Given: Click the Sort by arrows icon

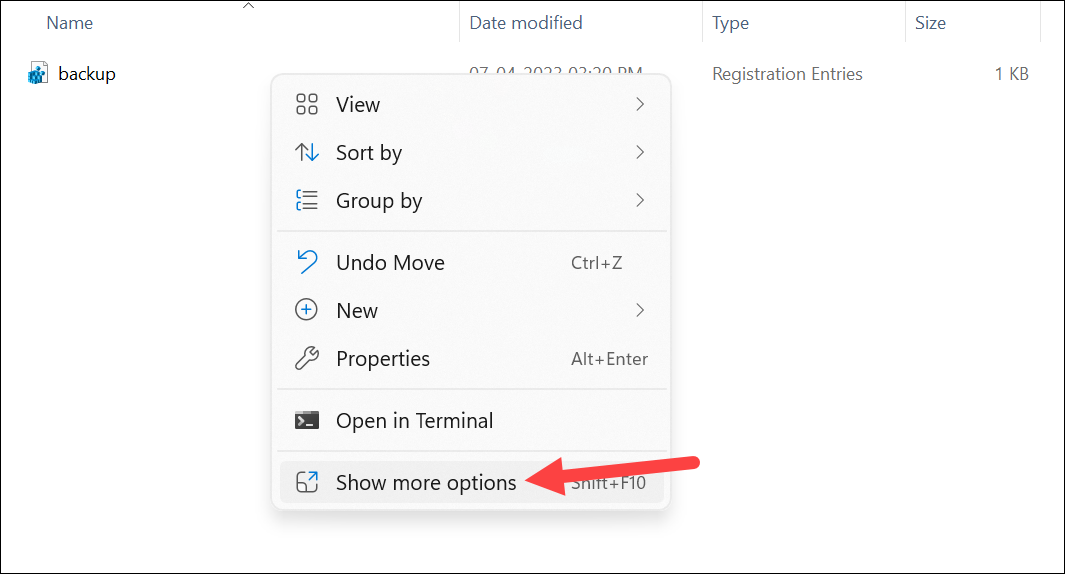Looking at the screenshot, I should pyautogui.click(x=306, y=152).
